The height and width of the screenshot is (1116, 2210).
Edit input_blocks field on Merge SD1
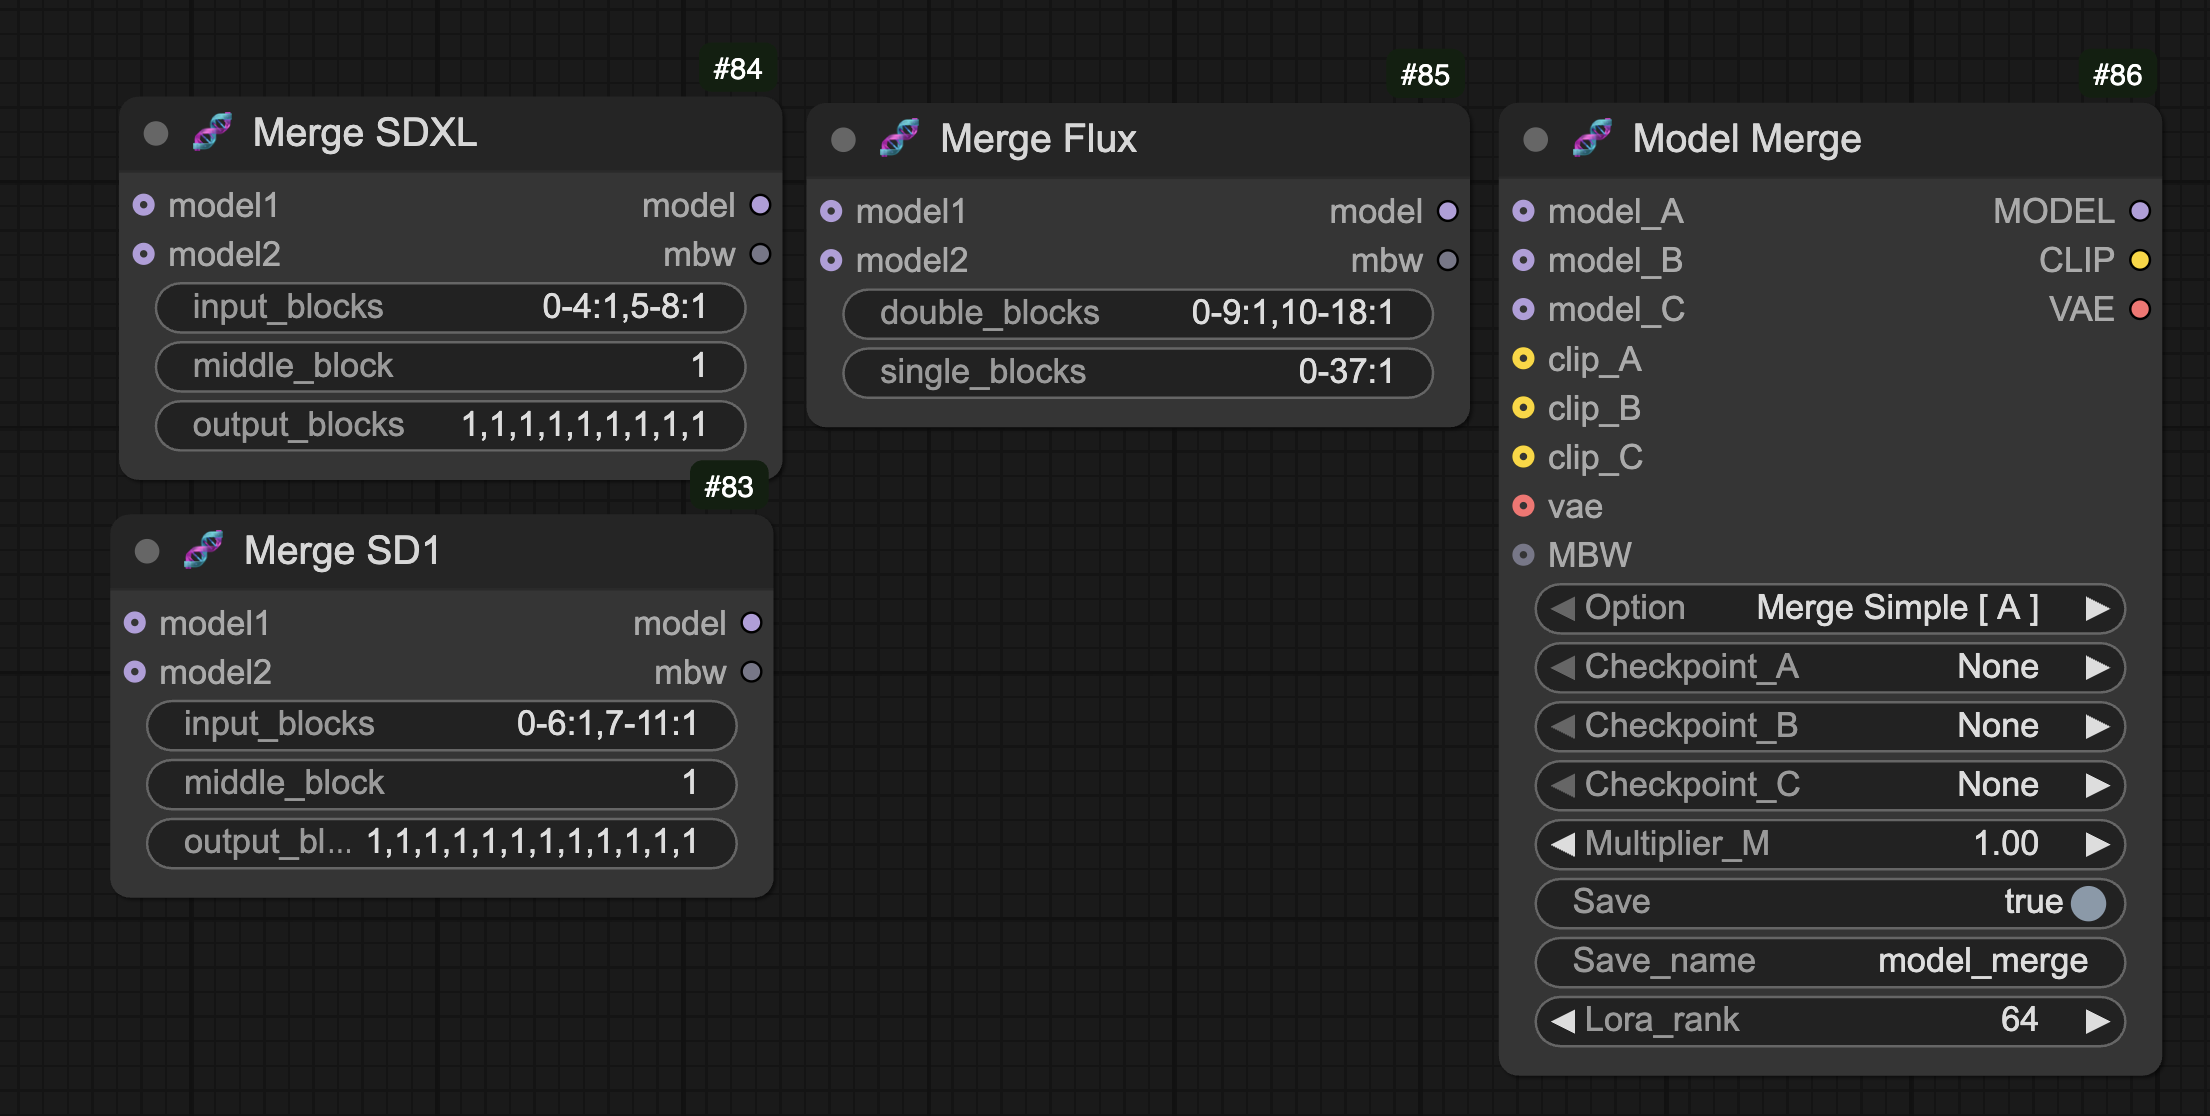(x=441, y=724)
